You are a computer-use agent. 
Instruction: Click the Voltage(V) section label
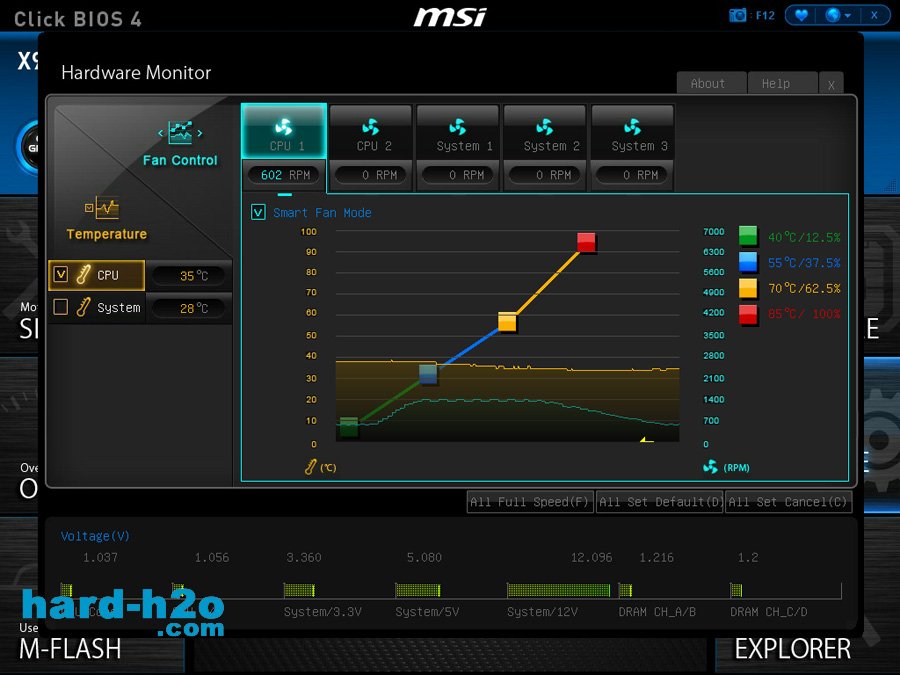click(x=95, y=536)
